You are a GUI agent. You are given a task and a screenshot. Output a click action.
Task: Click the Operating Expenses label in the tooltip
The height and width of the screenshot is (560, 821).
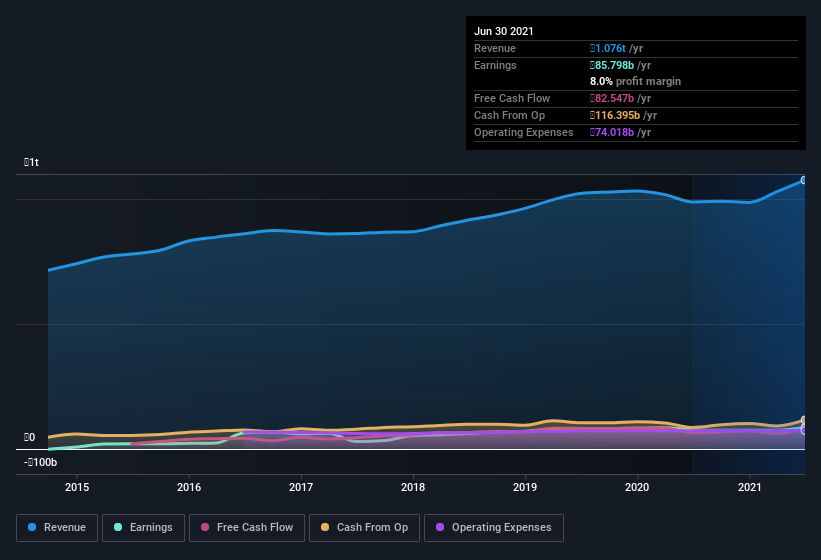[x=524, y=132]
